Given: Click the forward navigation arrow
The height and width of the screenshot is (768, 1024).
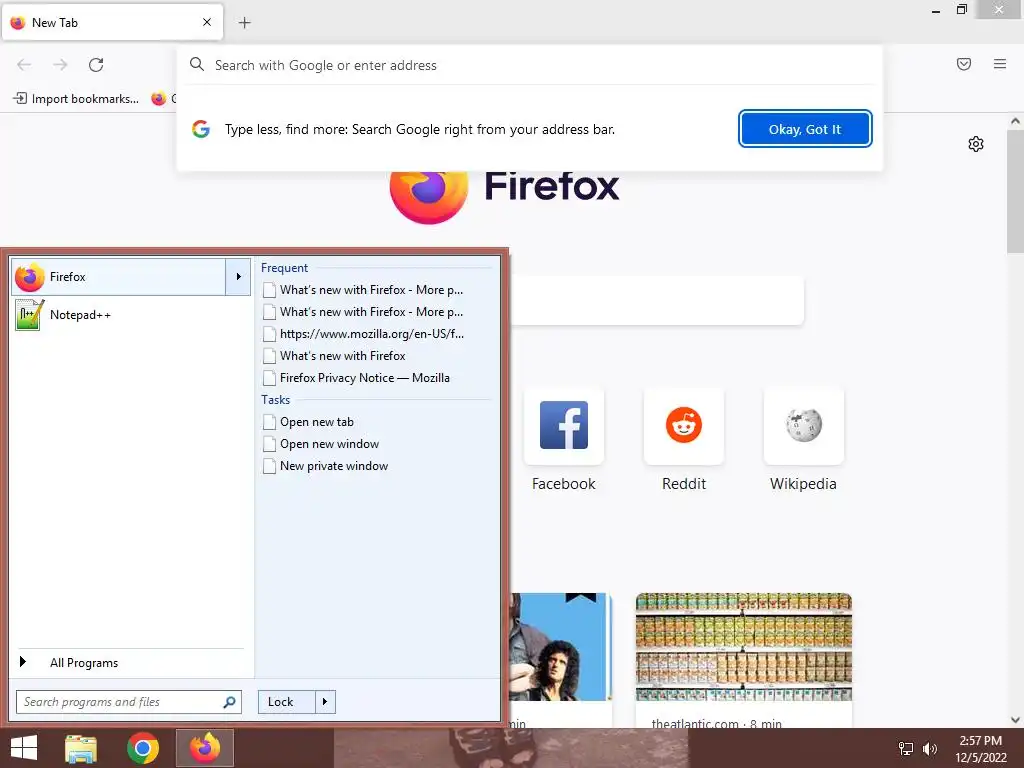Looking at the screenshot, I should point(60,65).
